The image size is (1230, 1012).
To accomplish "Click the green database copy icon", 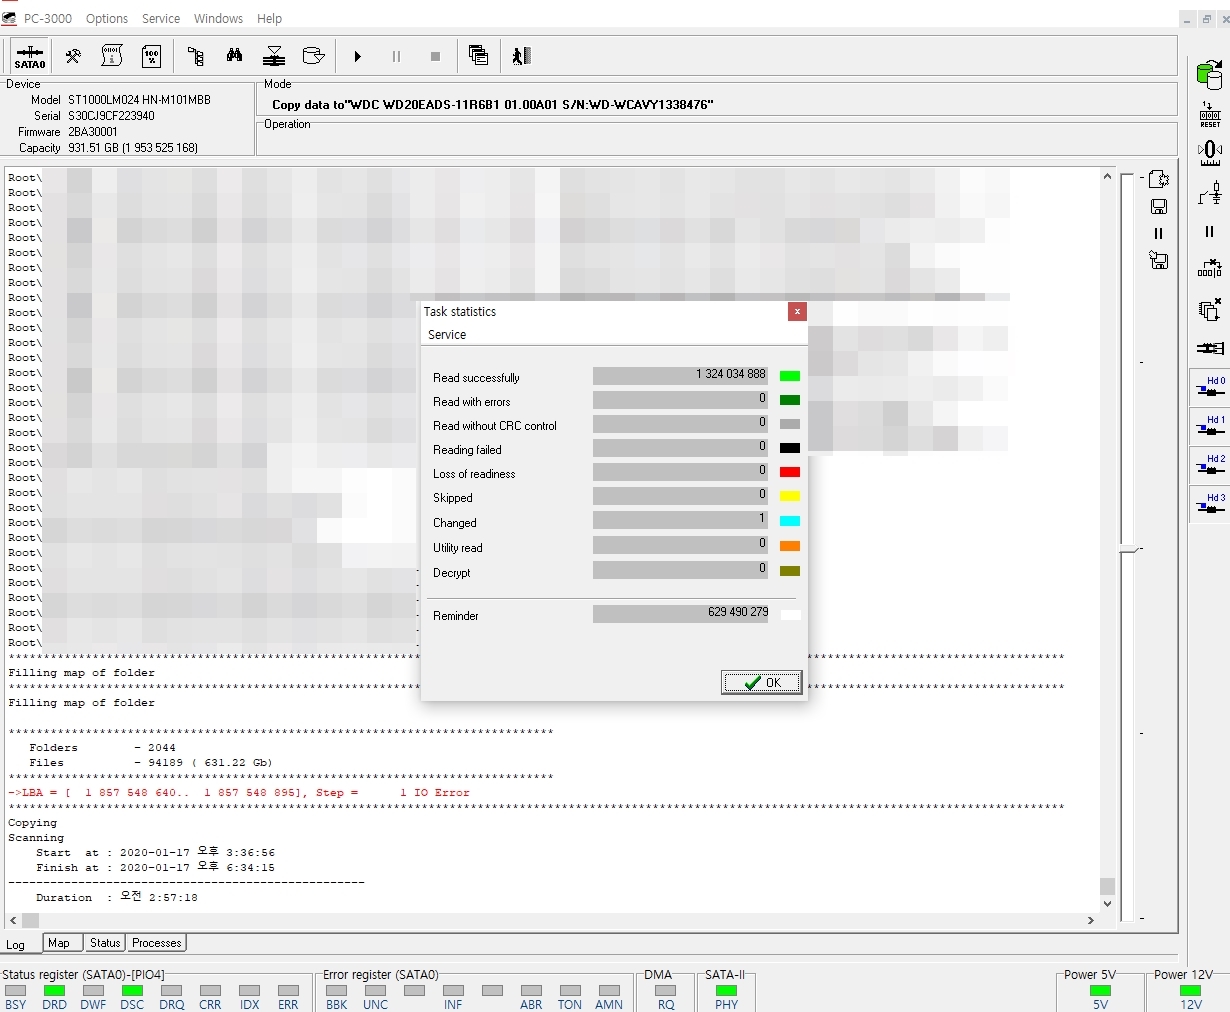I will click(x=1210, y=73).
